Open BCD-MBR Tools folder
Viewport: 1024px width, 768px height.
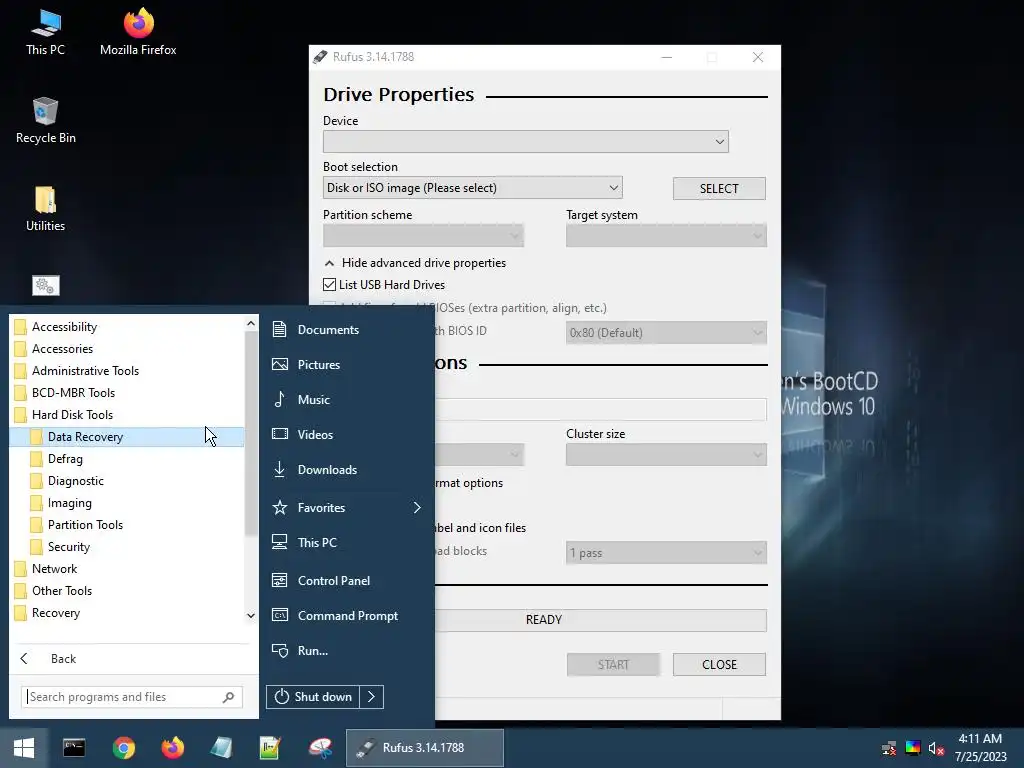pos(127,392)
